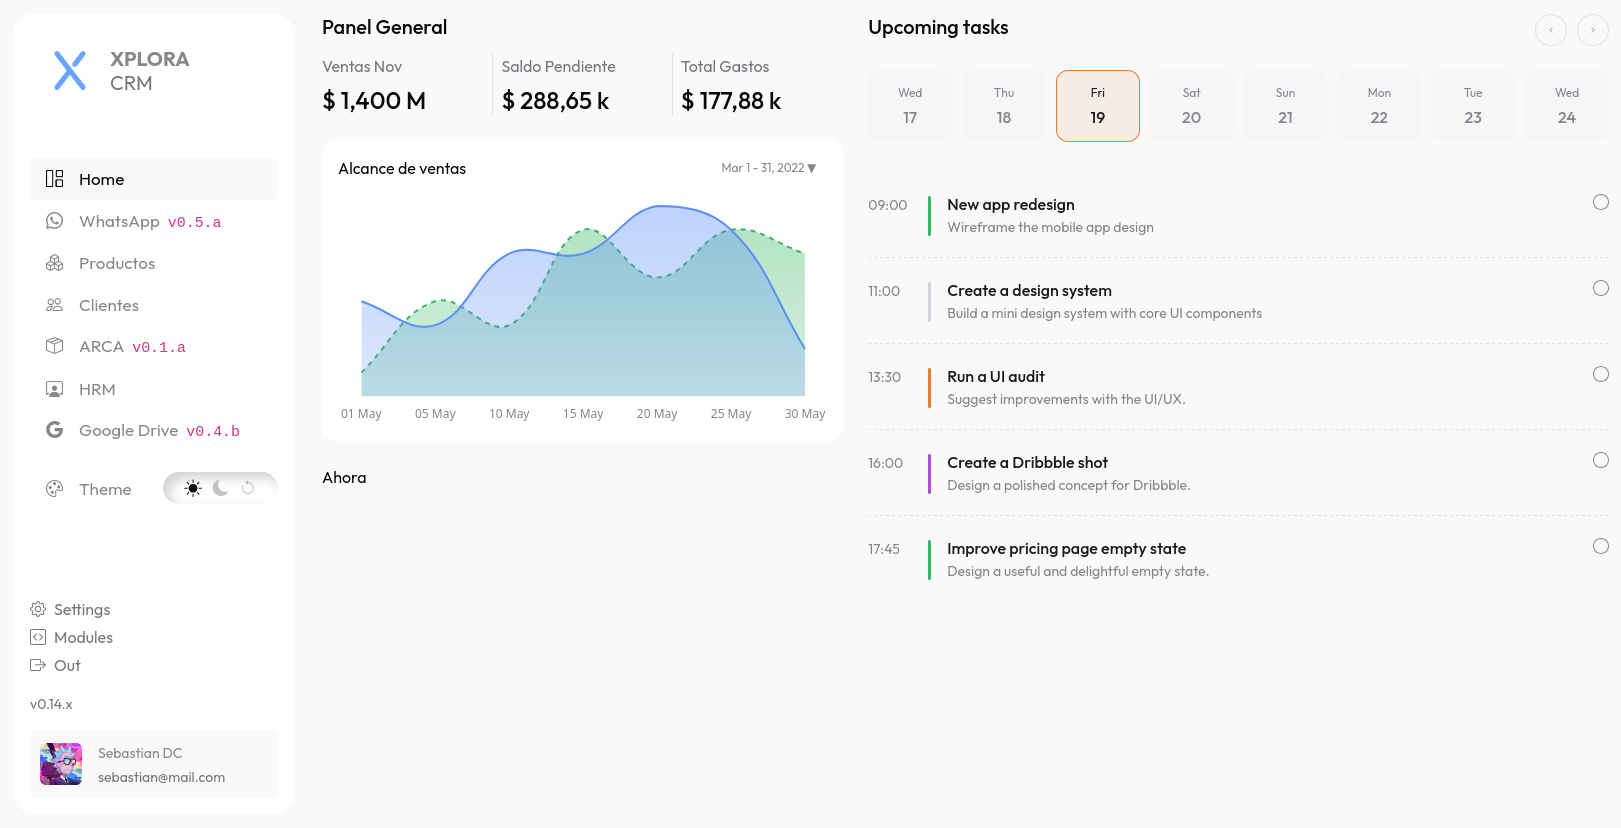The height and width of the screenshot is (828, 1621).
Task: Select the Home menu item
Action: 154,179
